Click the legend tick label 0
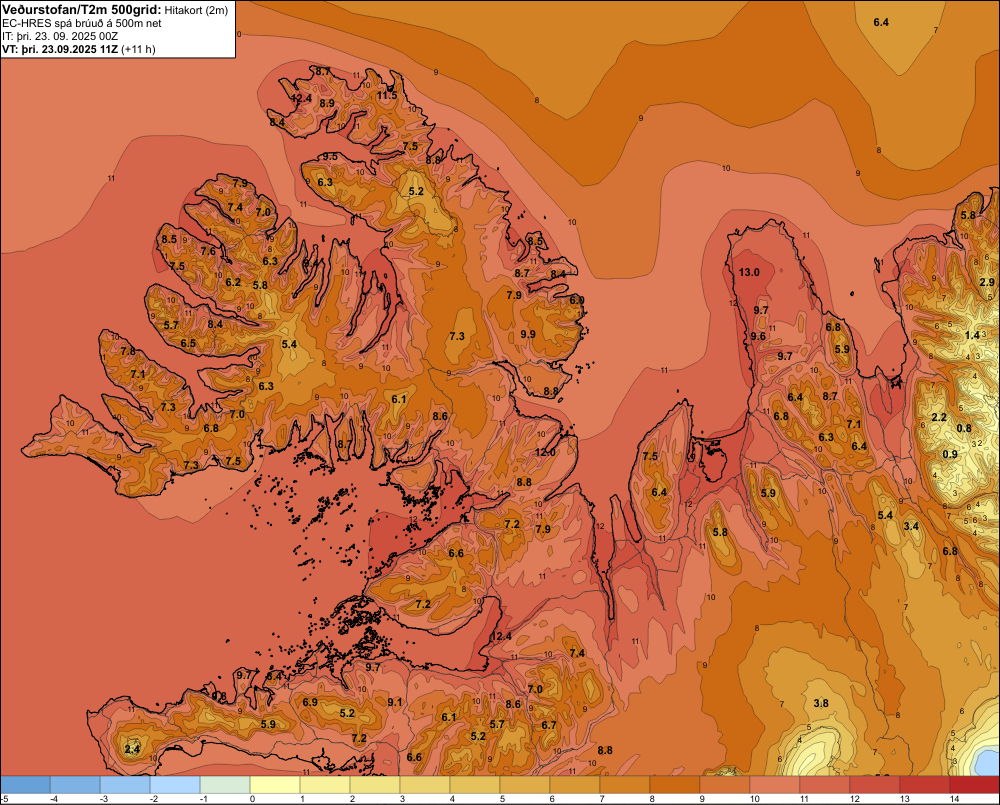Screen dimensions: 1000x805 253,799
